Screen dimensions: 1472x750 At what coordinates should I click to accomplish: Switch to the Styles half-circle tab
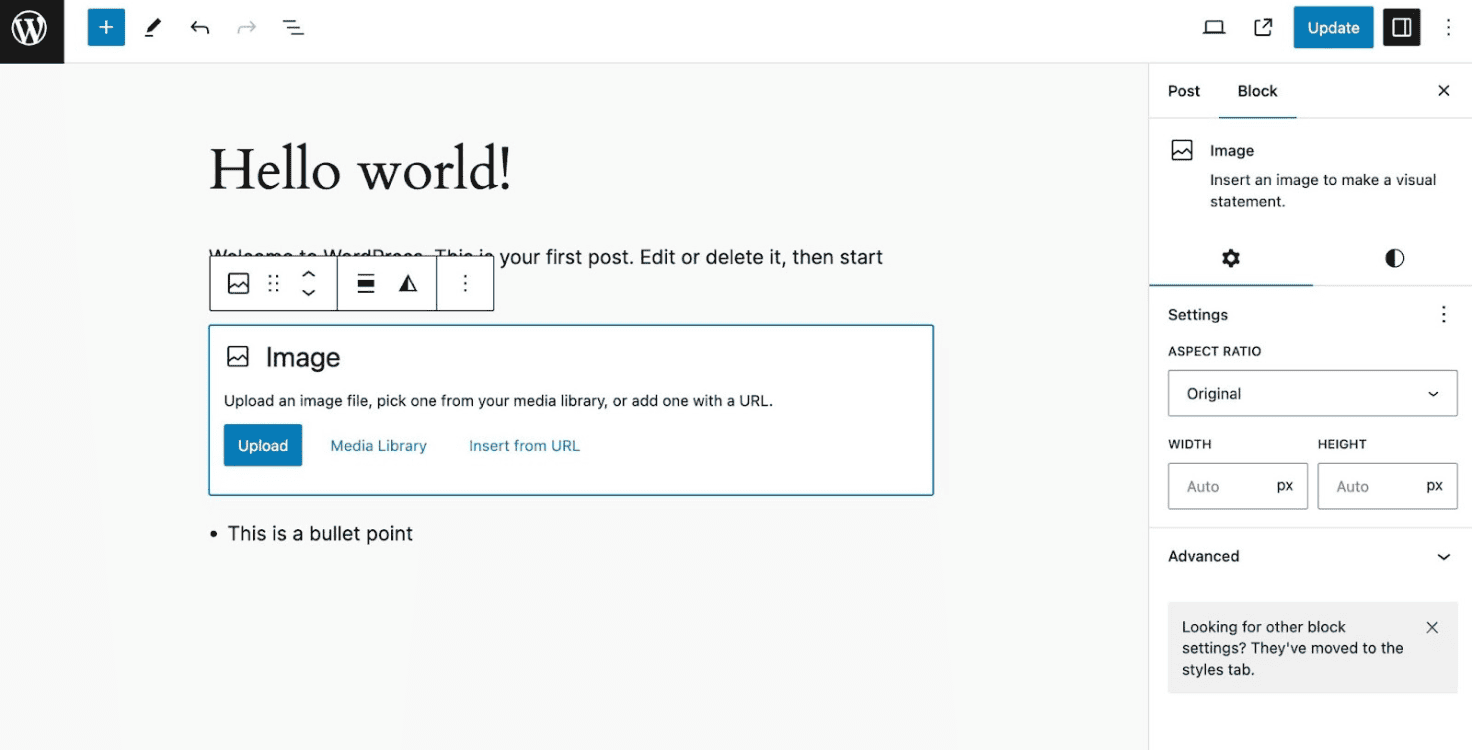(x=1393, y=258)
